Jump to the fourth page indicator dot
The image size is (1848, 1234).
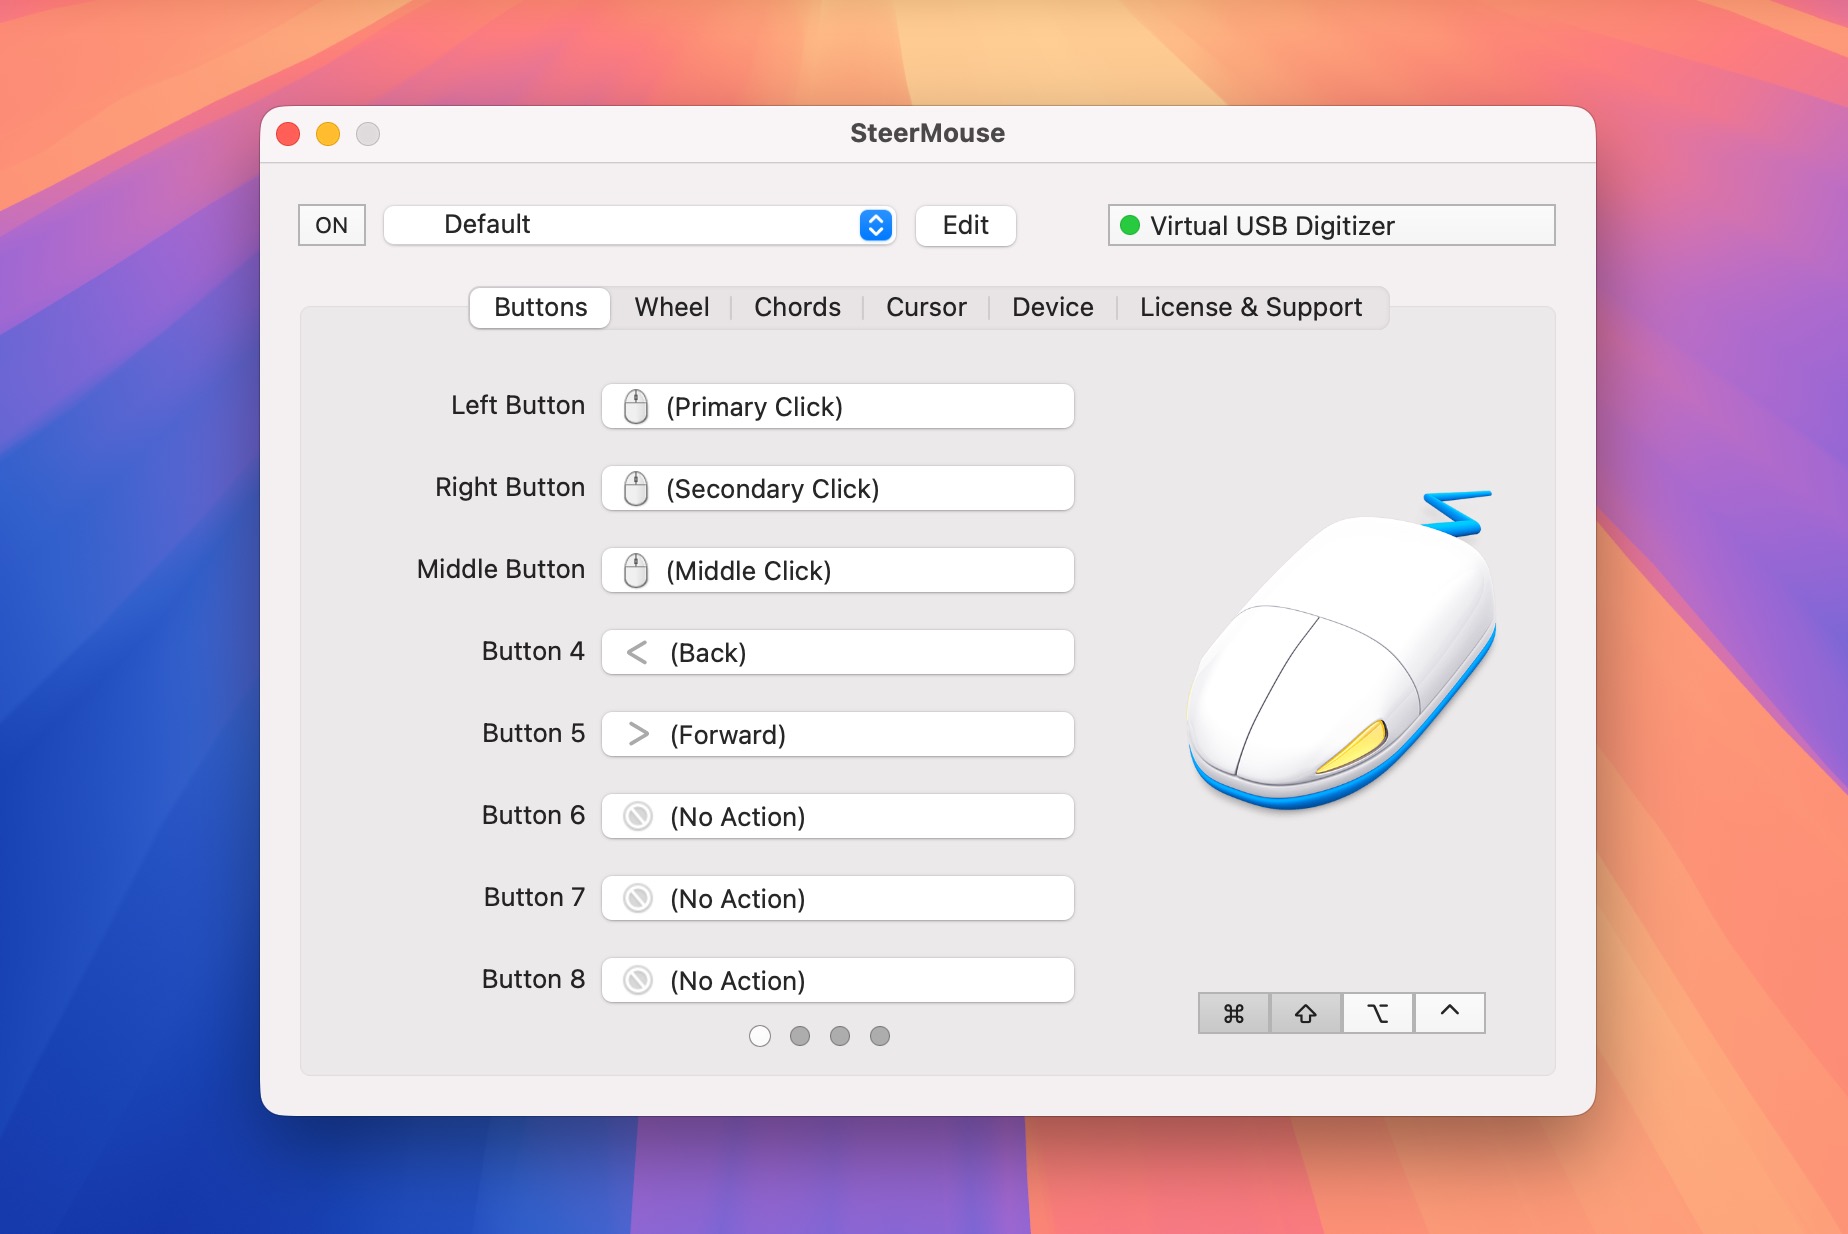pyautogui.click(x=880, y=1036)
